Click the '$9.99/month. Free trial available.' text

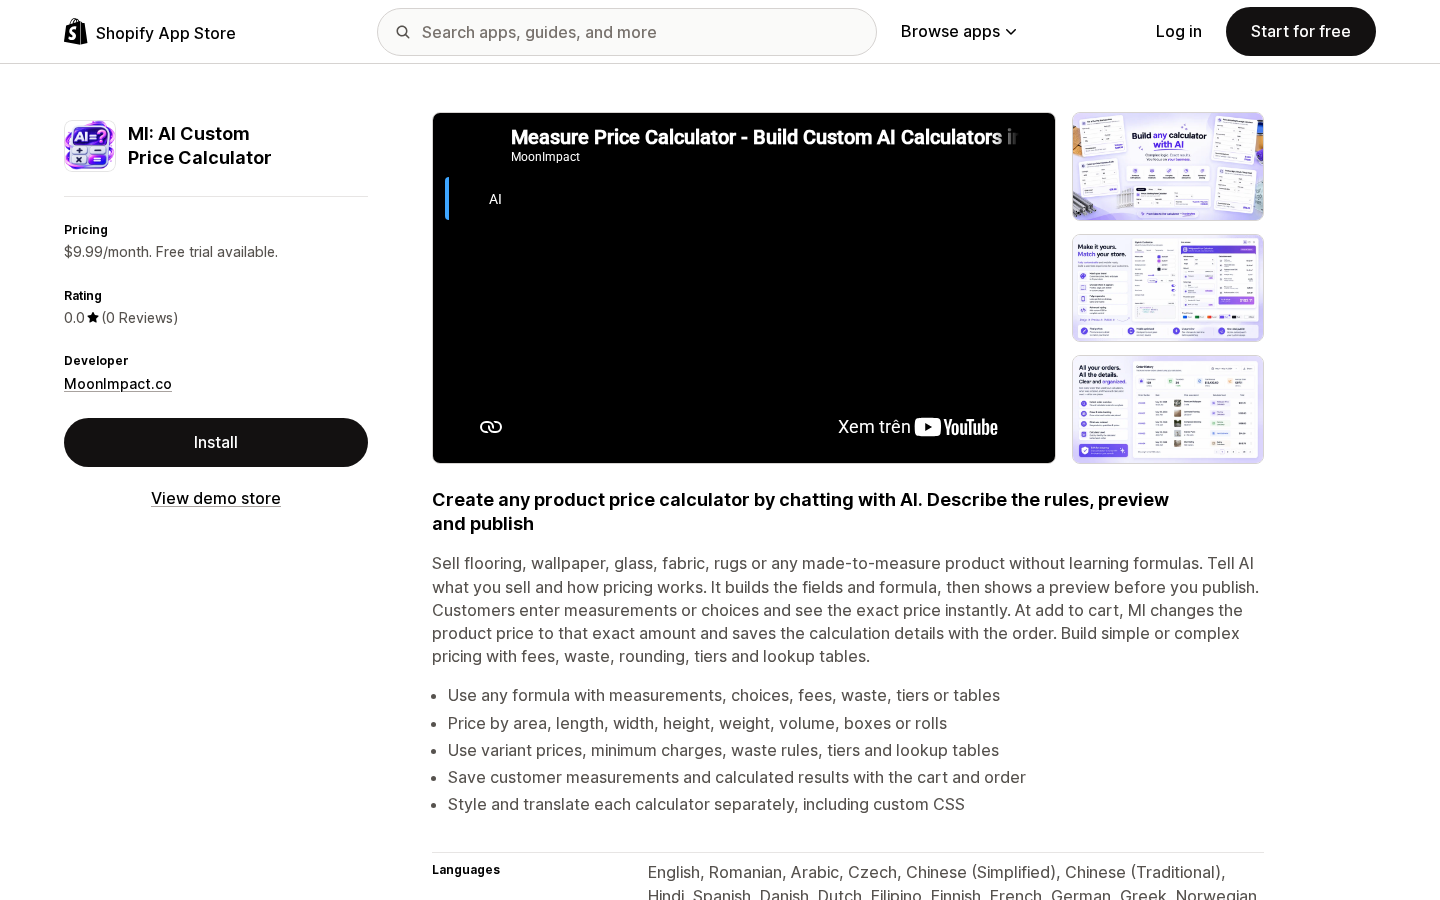point(171,252)
